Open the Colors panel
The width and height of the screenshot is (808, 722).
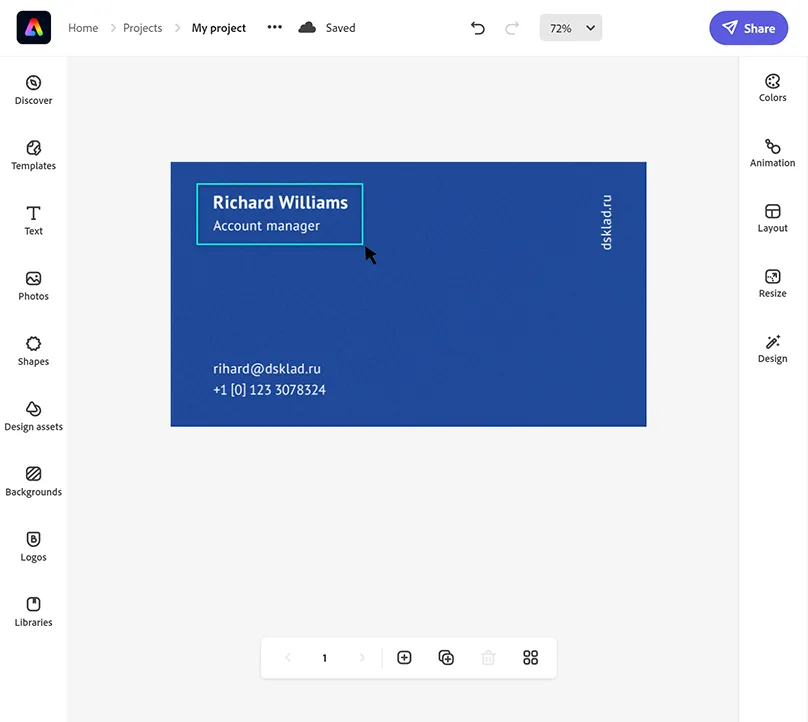tap(772, 87)
